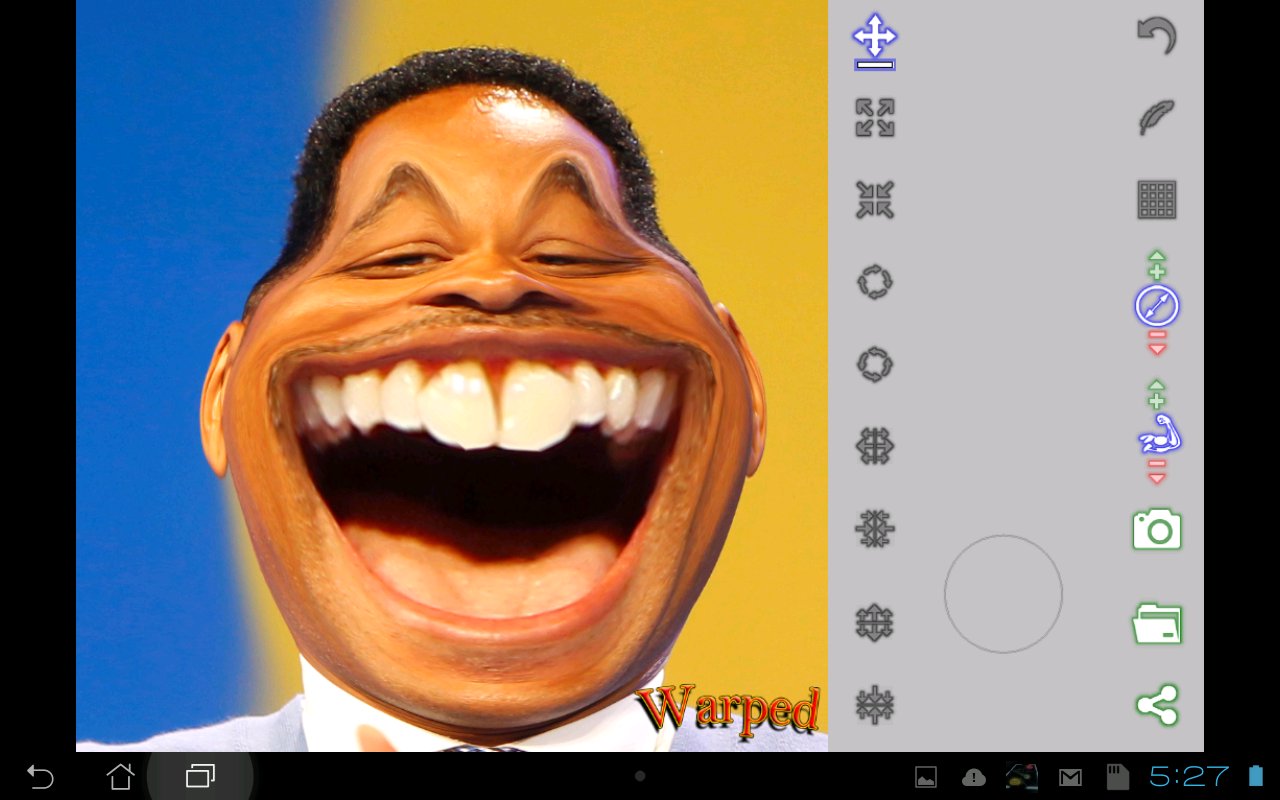Image resolution: width=1280 pixels, height=800 pixels.
Task: Increase the warp strength
Action: tap(1157, 396)
